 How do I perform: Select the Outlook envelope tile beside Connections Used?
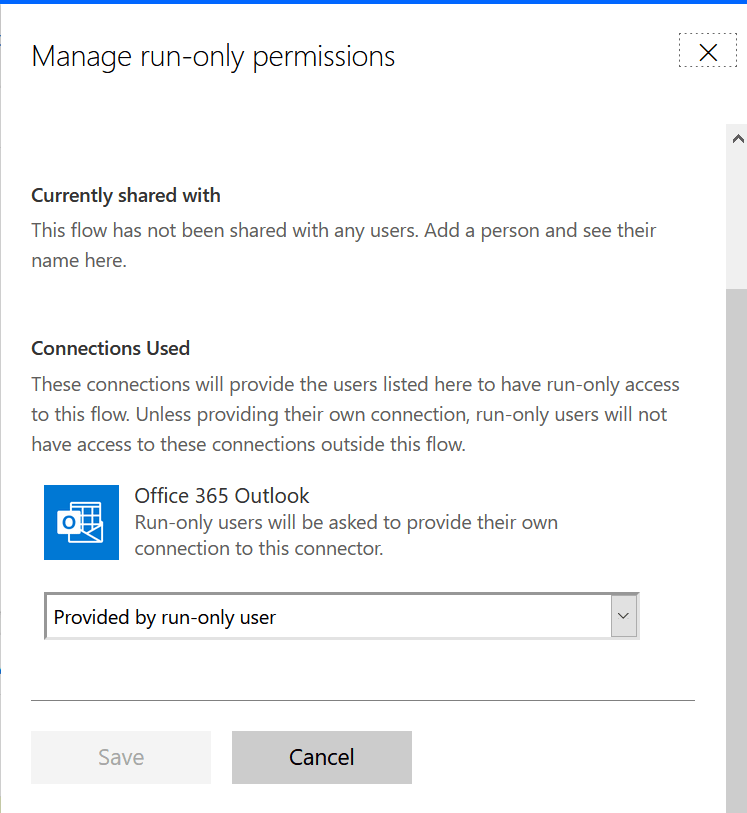coord(81,522)
